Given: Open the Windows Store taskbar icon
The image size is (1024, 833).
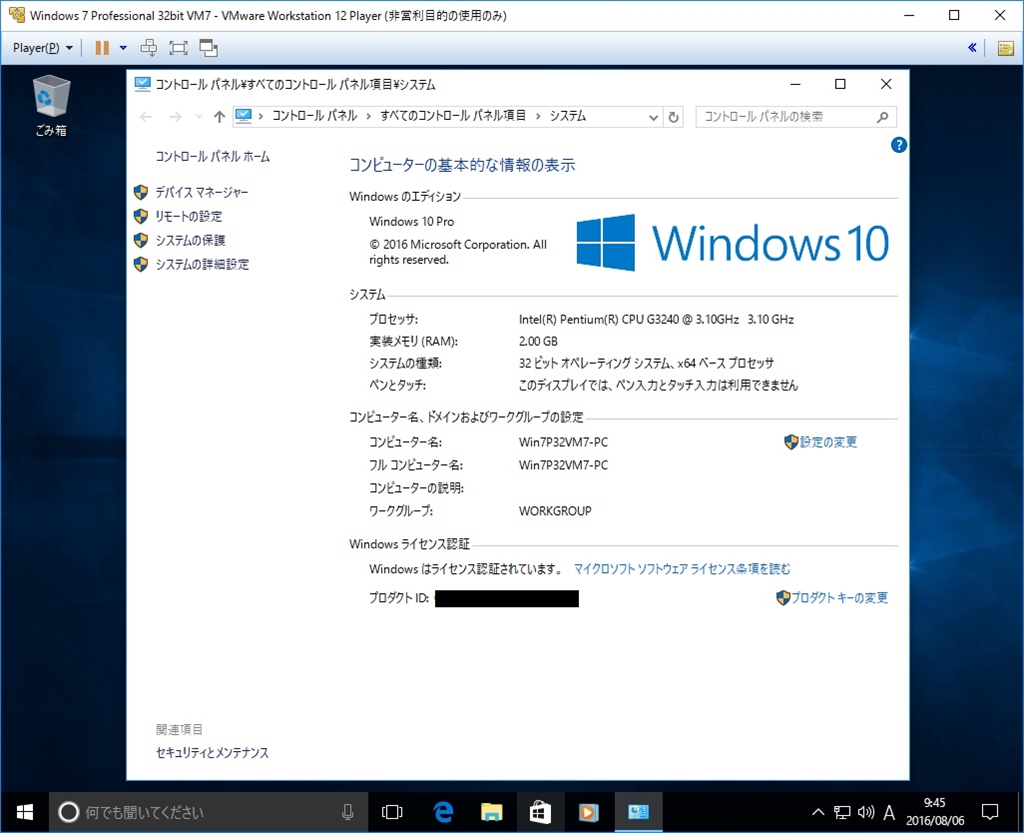Looking at the screenshot, I should point(539,812).
